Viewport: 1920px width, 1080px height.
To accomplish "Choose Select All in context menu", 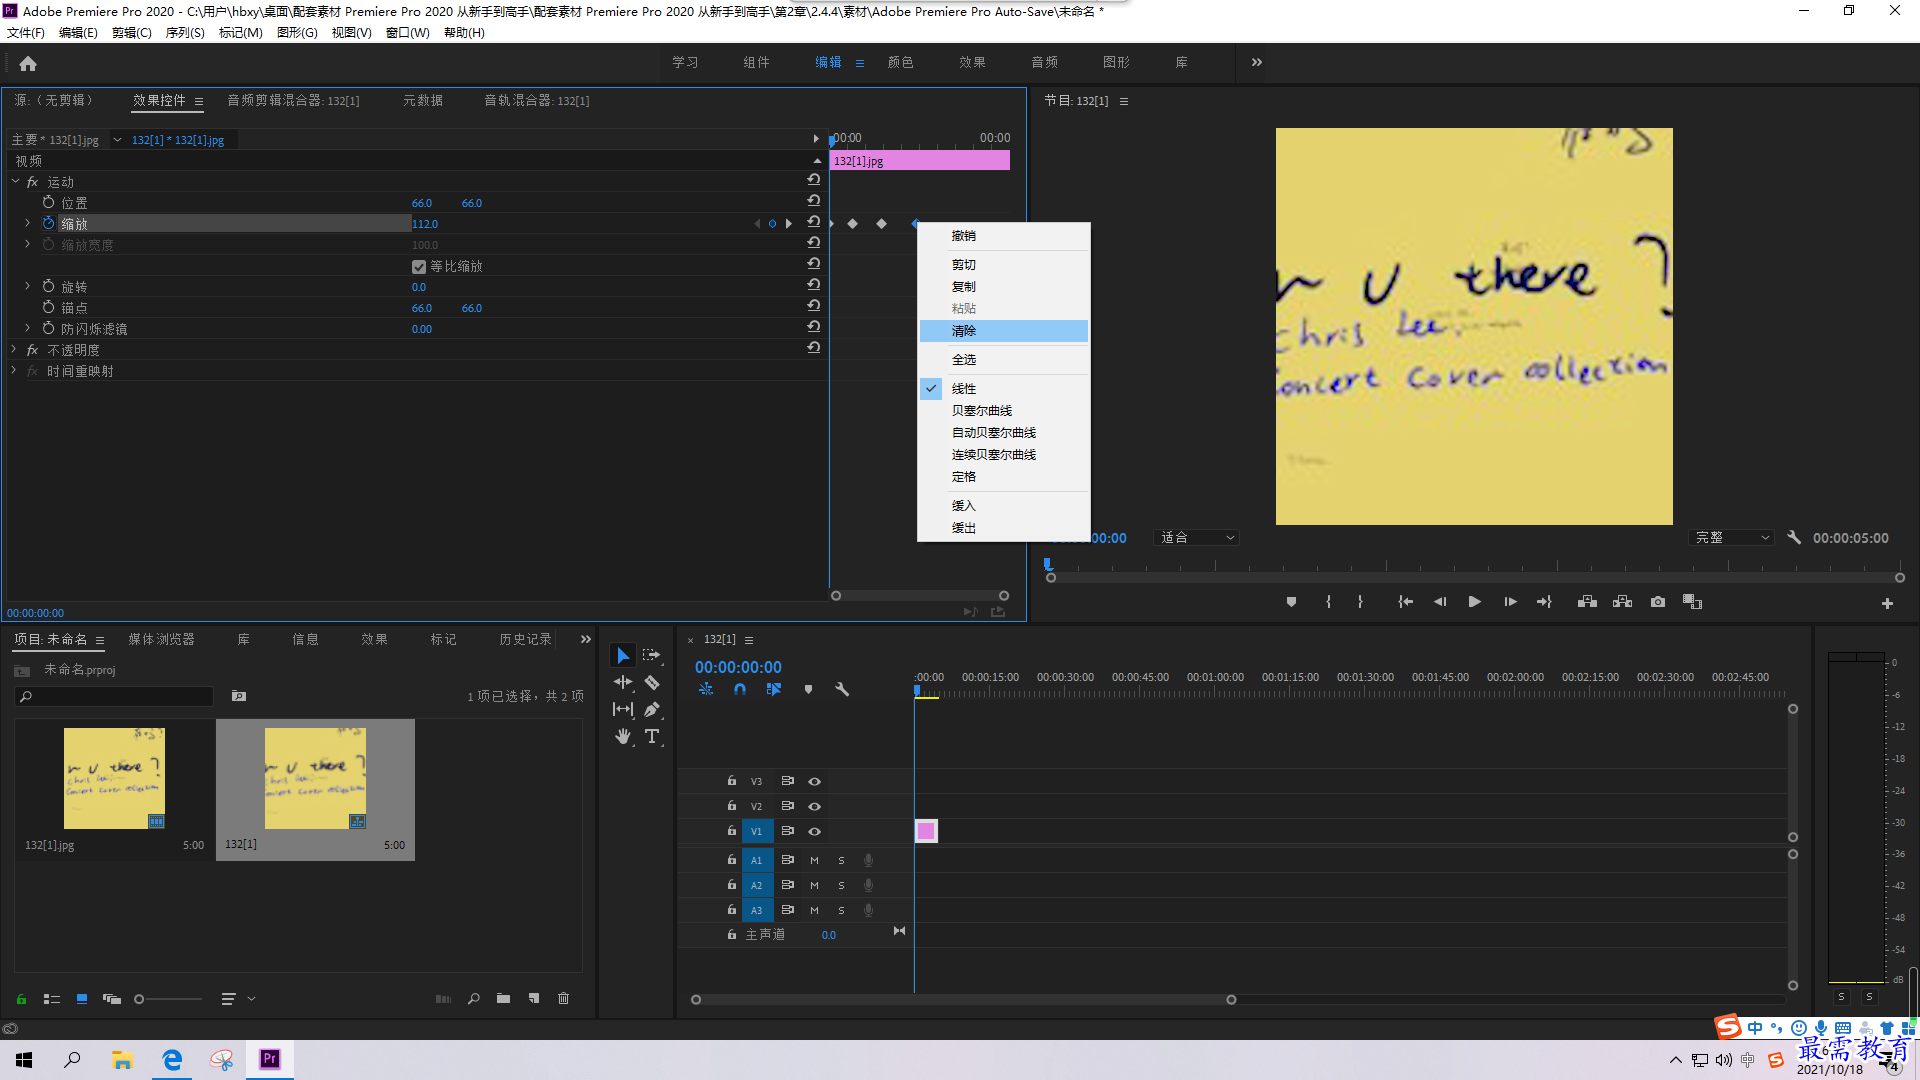I will [1003, 360].
